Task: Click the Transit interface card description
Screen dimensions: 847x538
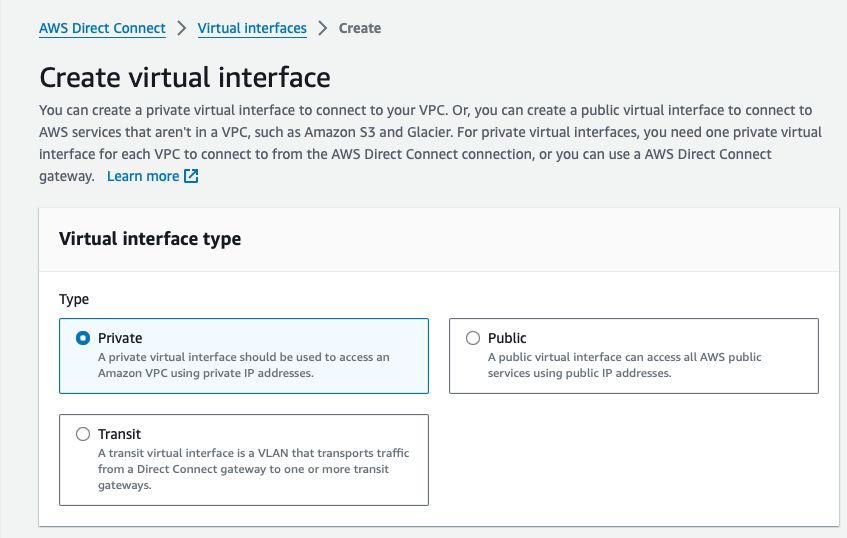Action: click(x=253, y=469)
